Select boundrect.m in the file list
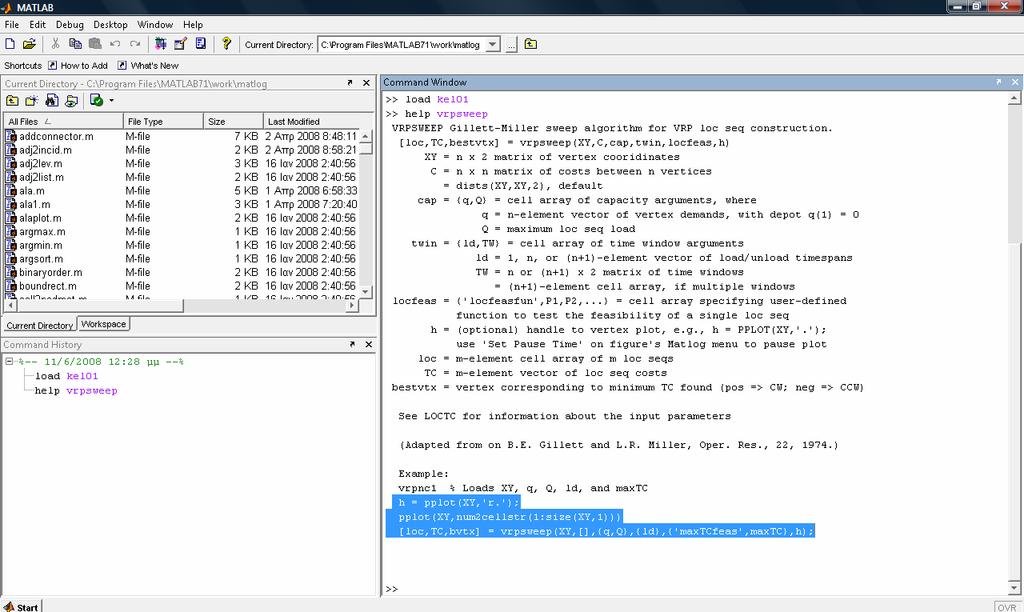 (x=48, y=286)
